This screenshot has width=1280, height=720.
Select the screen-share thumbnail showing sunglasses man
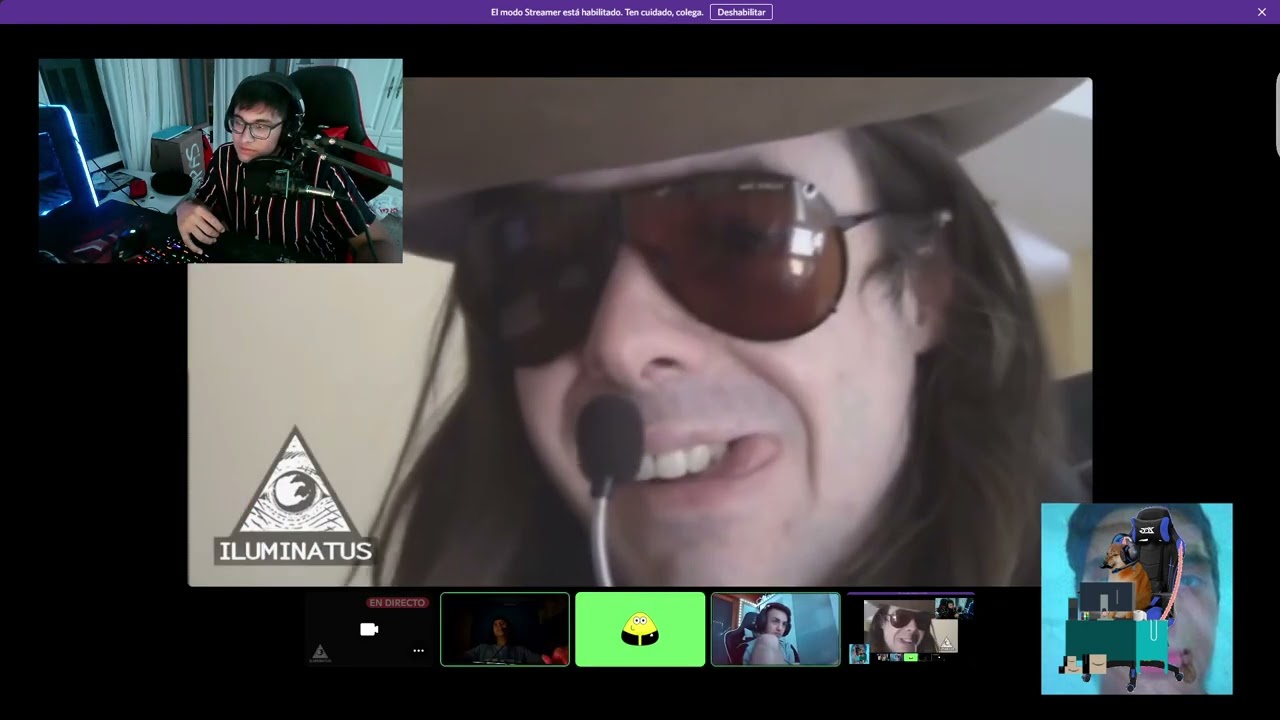click(911, 629)
